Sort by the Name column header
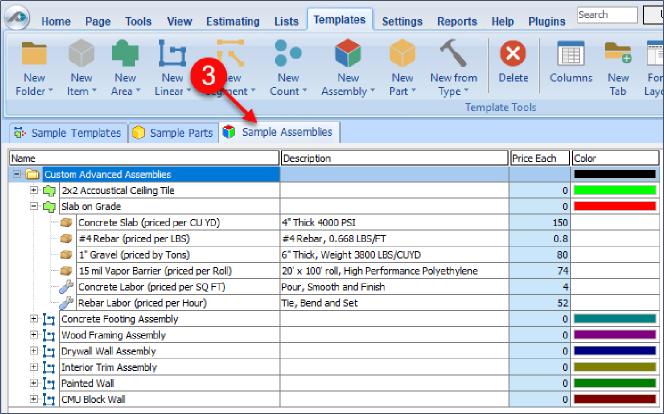 (x=144, y=158)
